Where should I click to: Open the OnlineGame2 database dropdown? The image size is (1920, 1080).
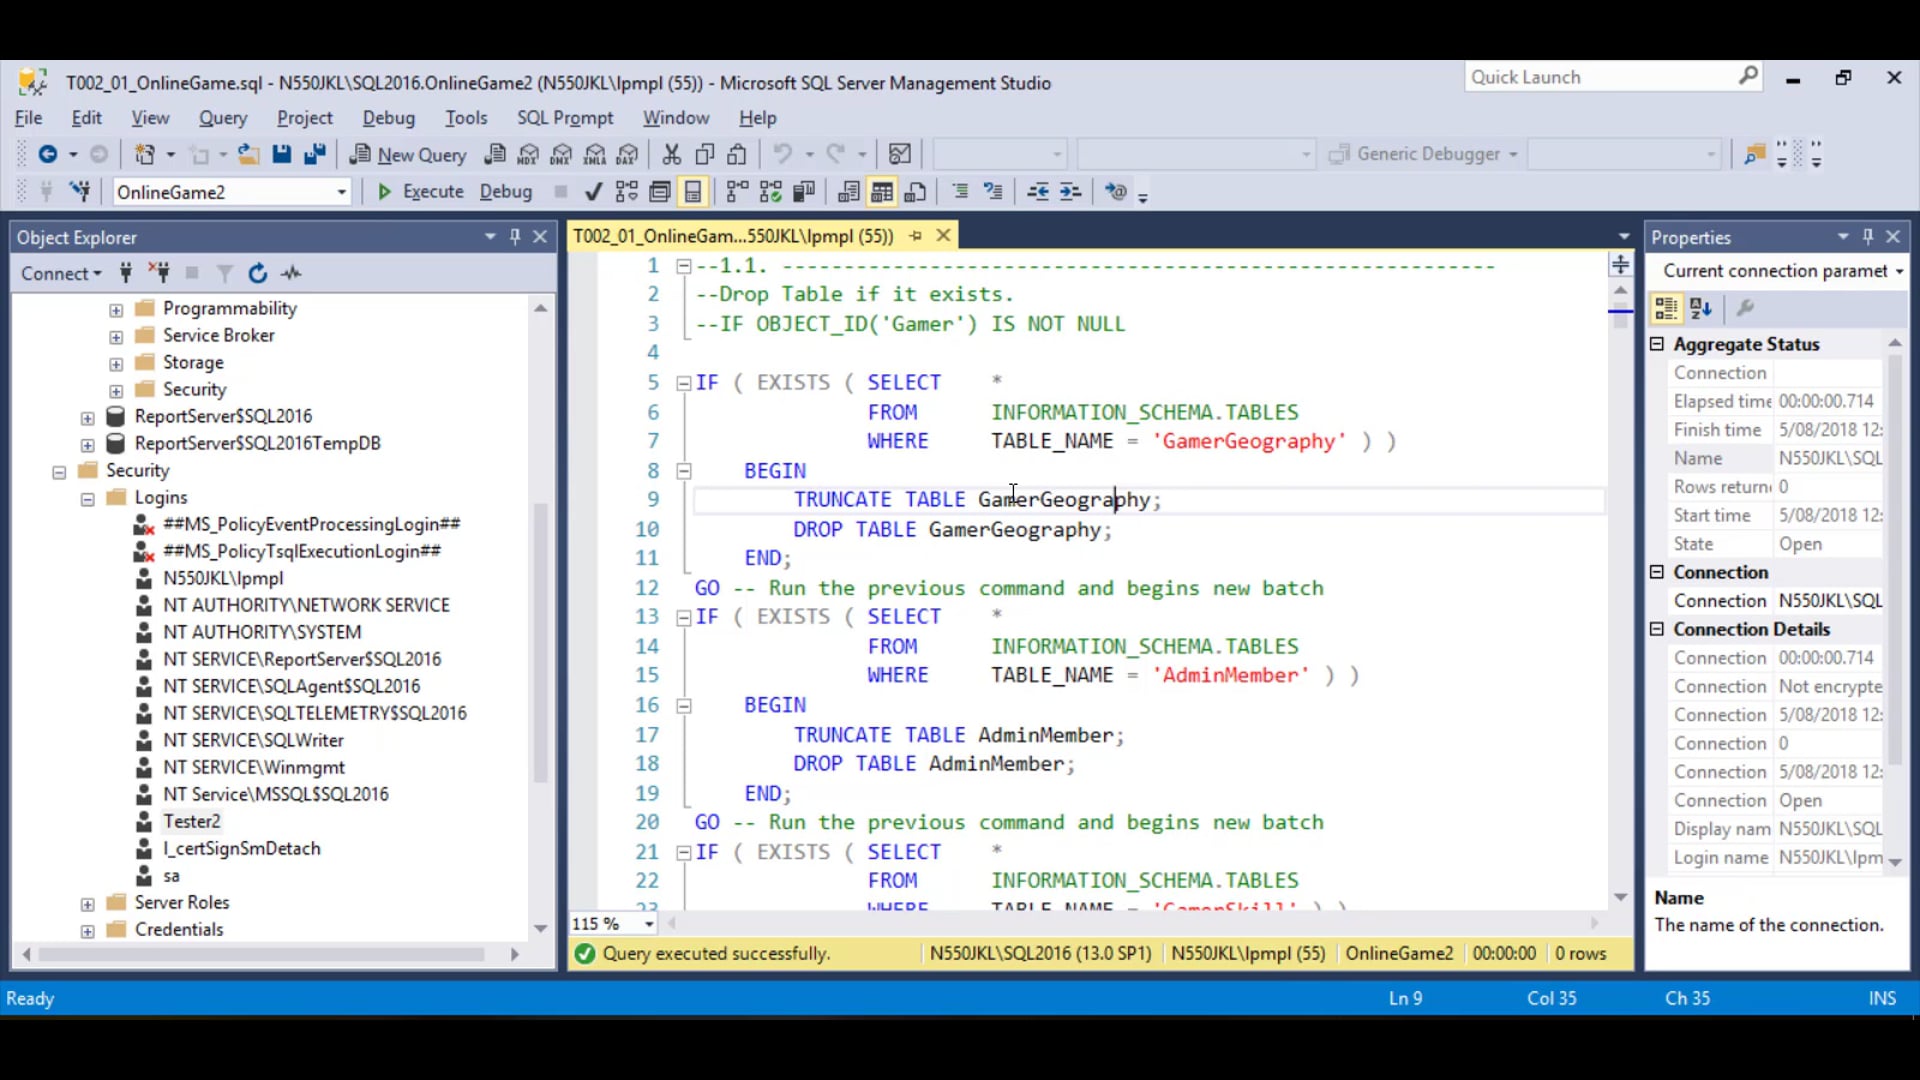[341, 192]
